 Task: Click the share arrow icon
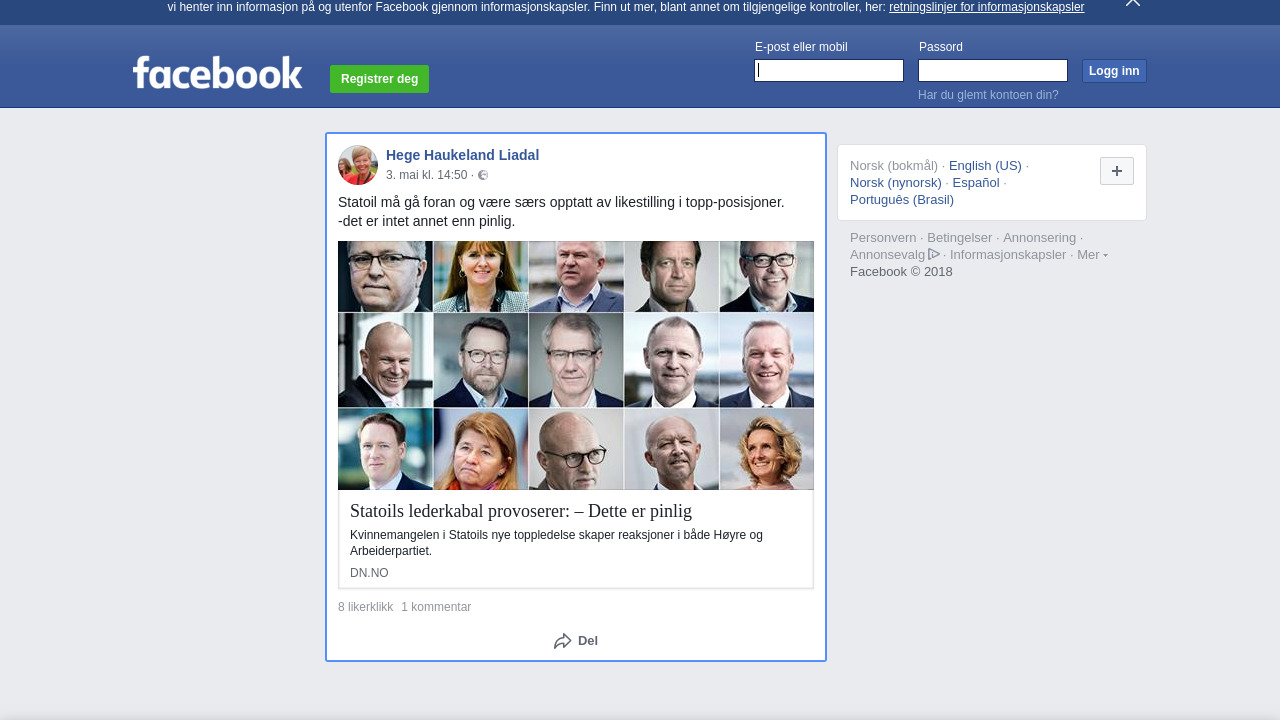563,641
